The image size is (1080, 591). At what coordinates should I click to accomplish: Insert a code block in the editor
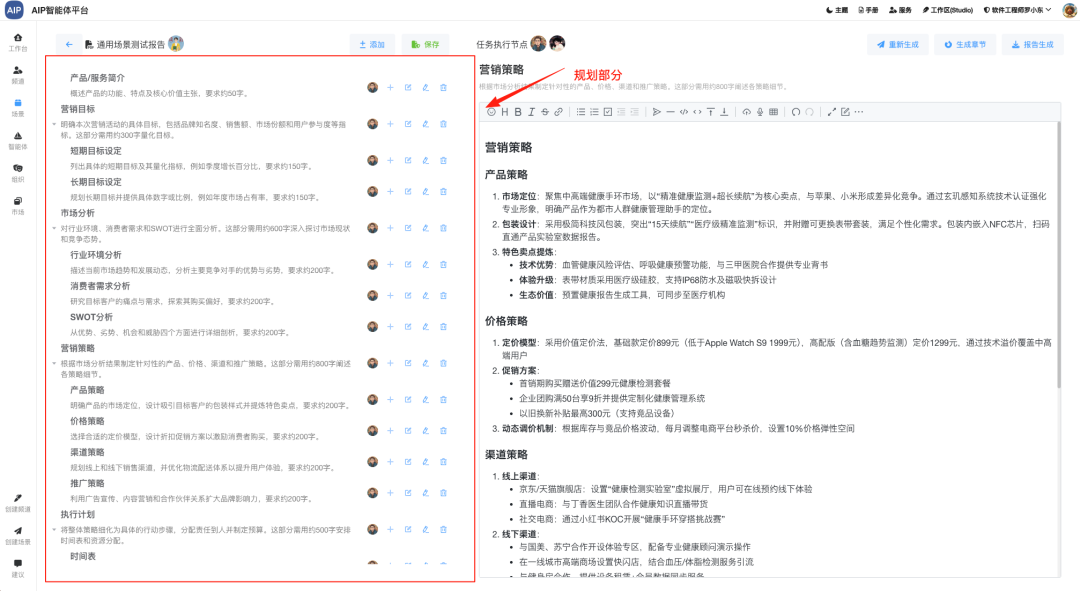(684, 112)
